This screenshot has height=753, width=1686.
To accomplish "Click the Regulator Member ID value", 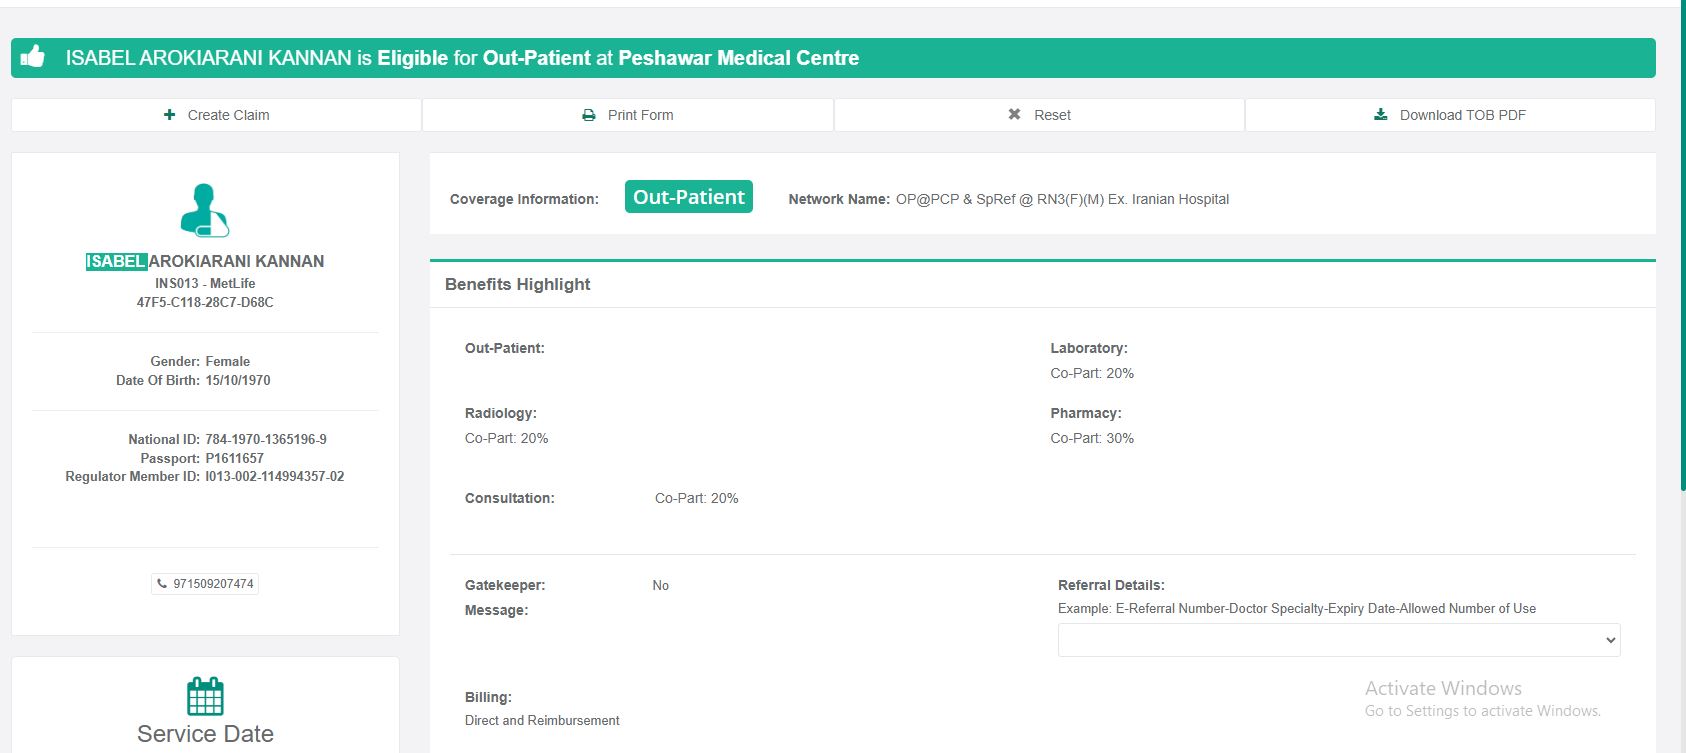I will (x=275, y=477).
